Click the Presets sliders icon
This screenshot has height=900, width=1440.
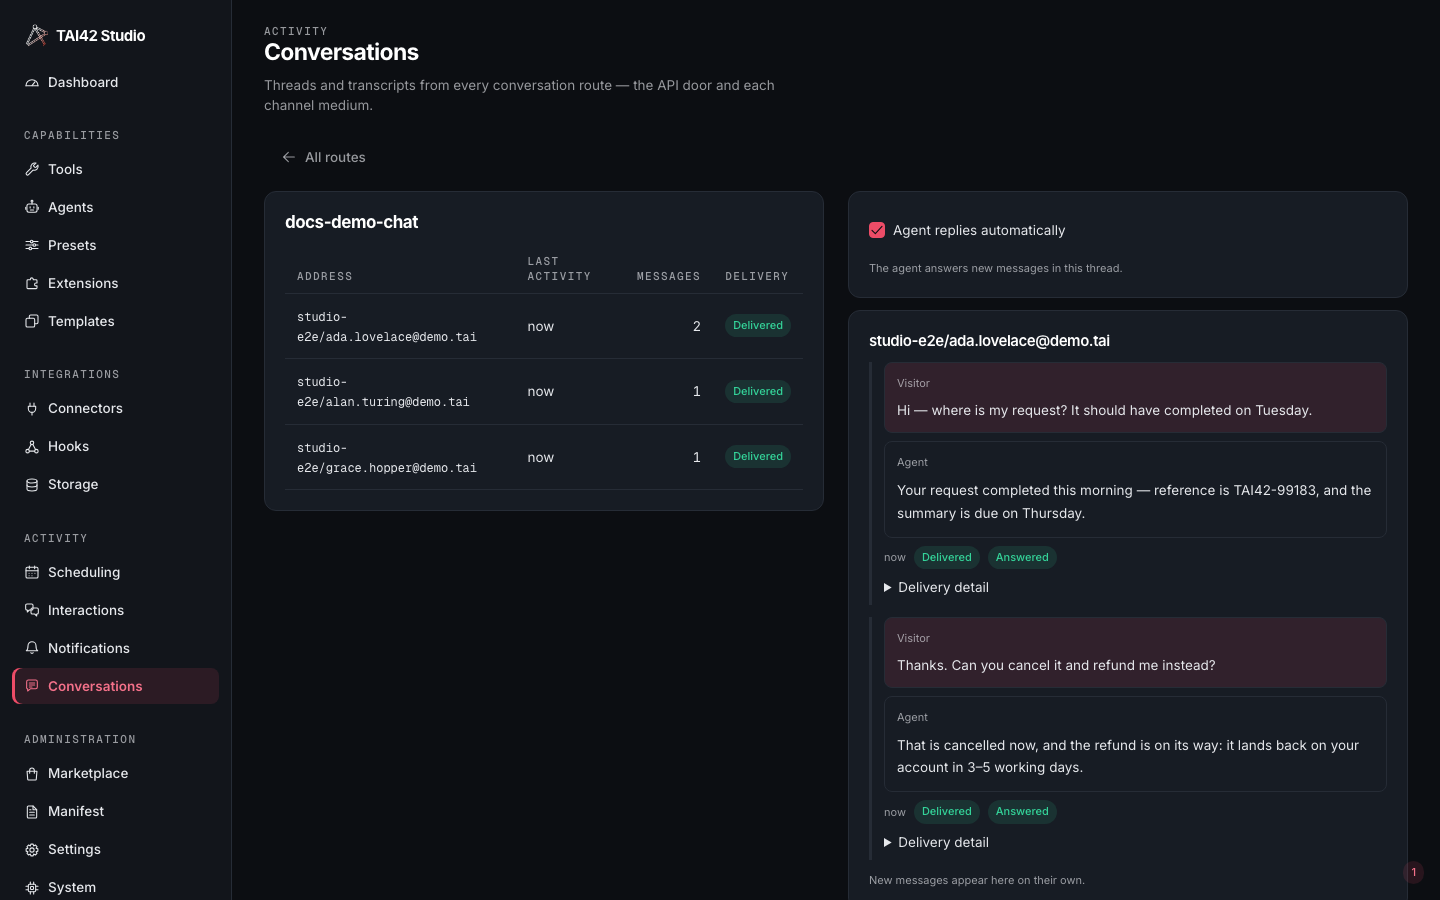coord(32,246)
